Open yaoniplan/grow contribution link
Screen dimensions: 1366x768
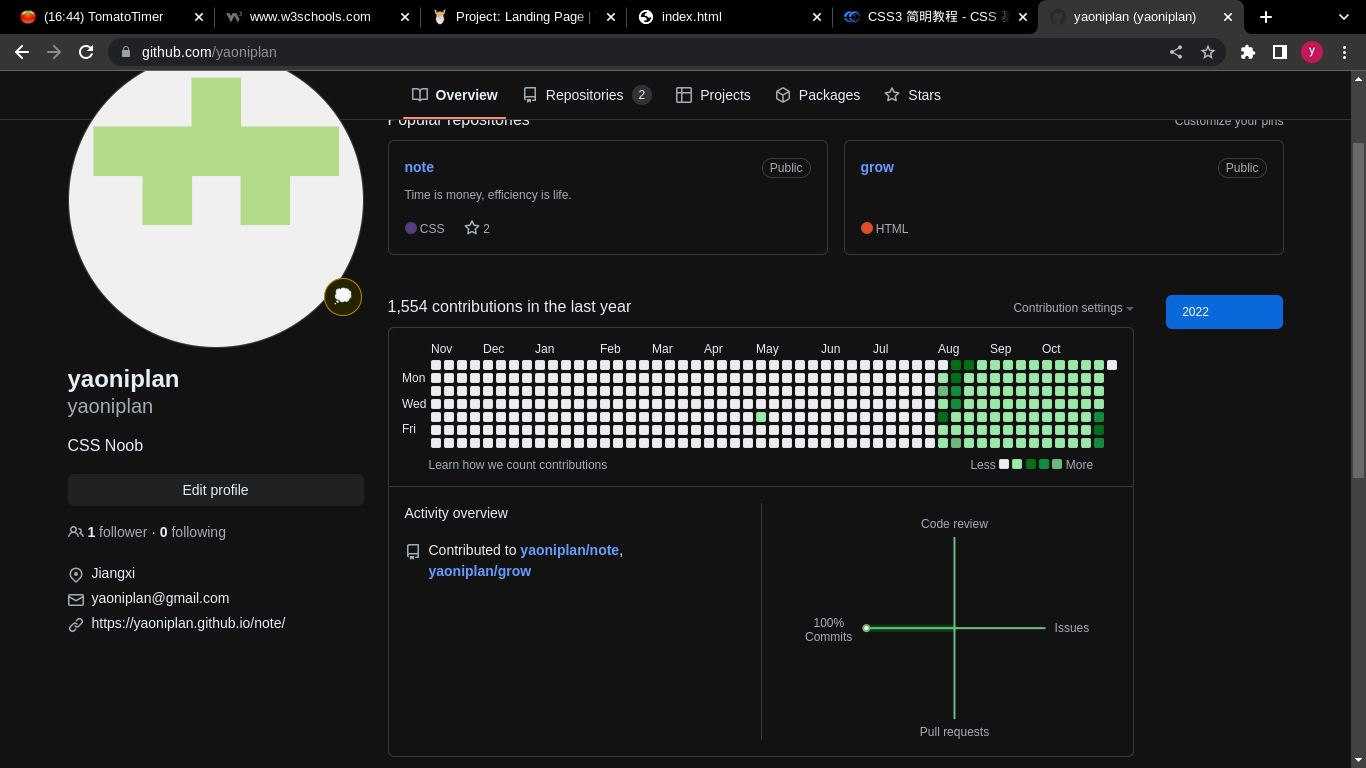tap(480, 571)
